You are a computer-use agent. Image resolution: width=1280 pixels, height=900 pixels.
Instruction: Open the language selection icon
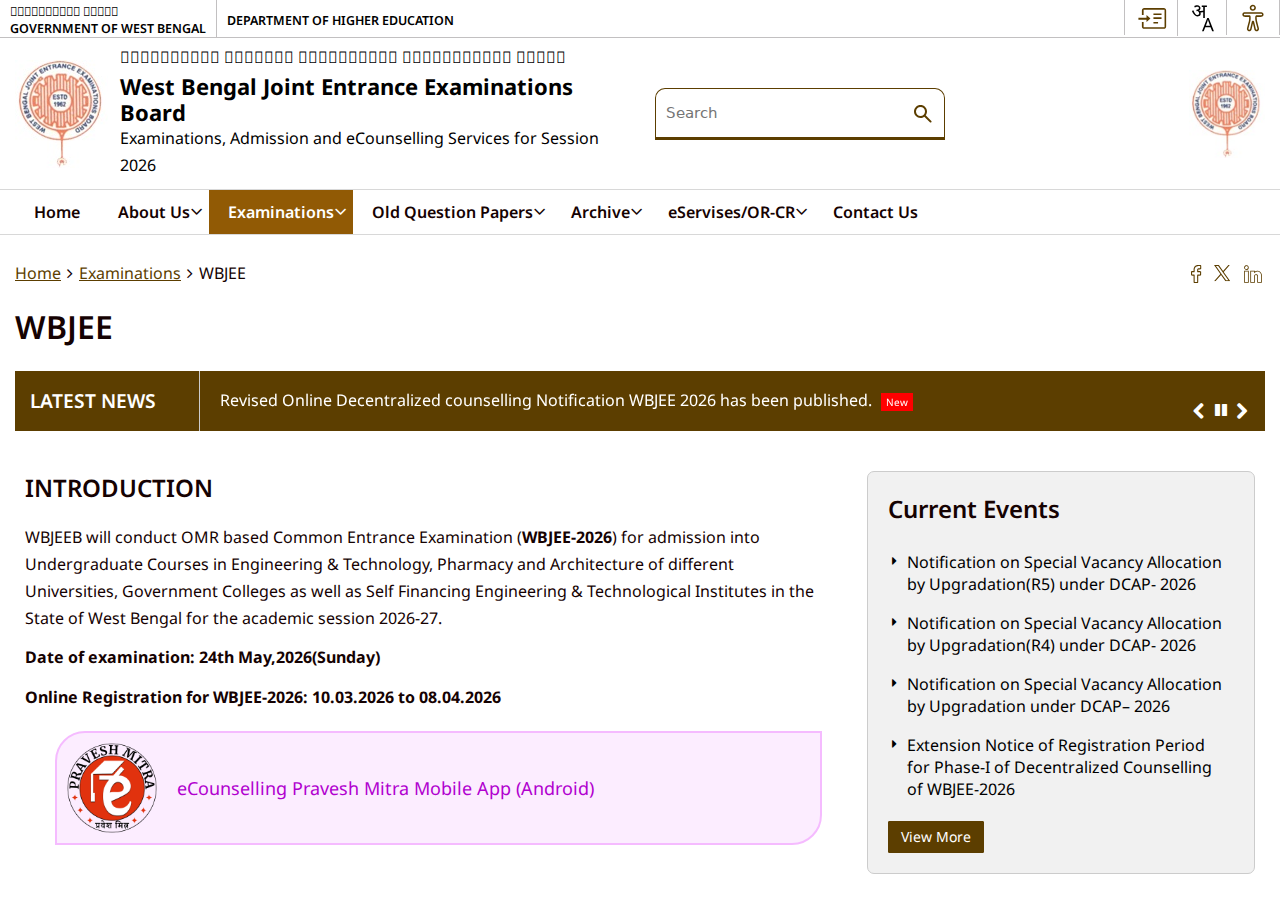click(x=1203, y=18)
